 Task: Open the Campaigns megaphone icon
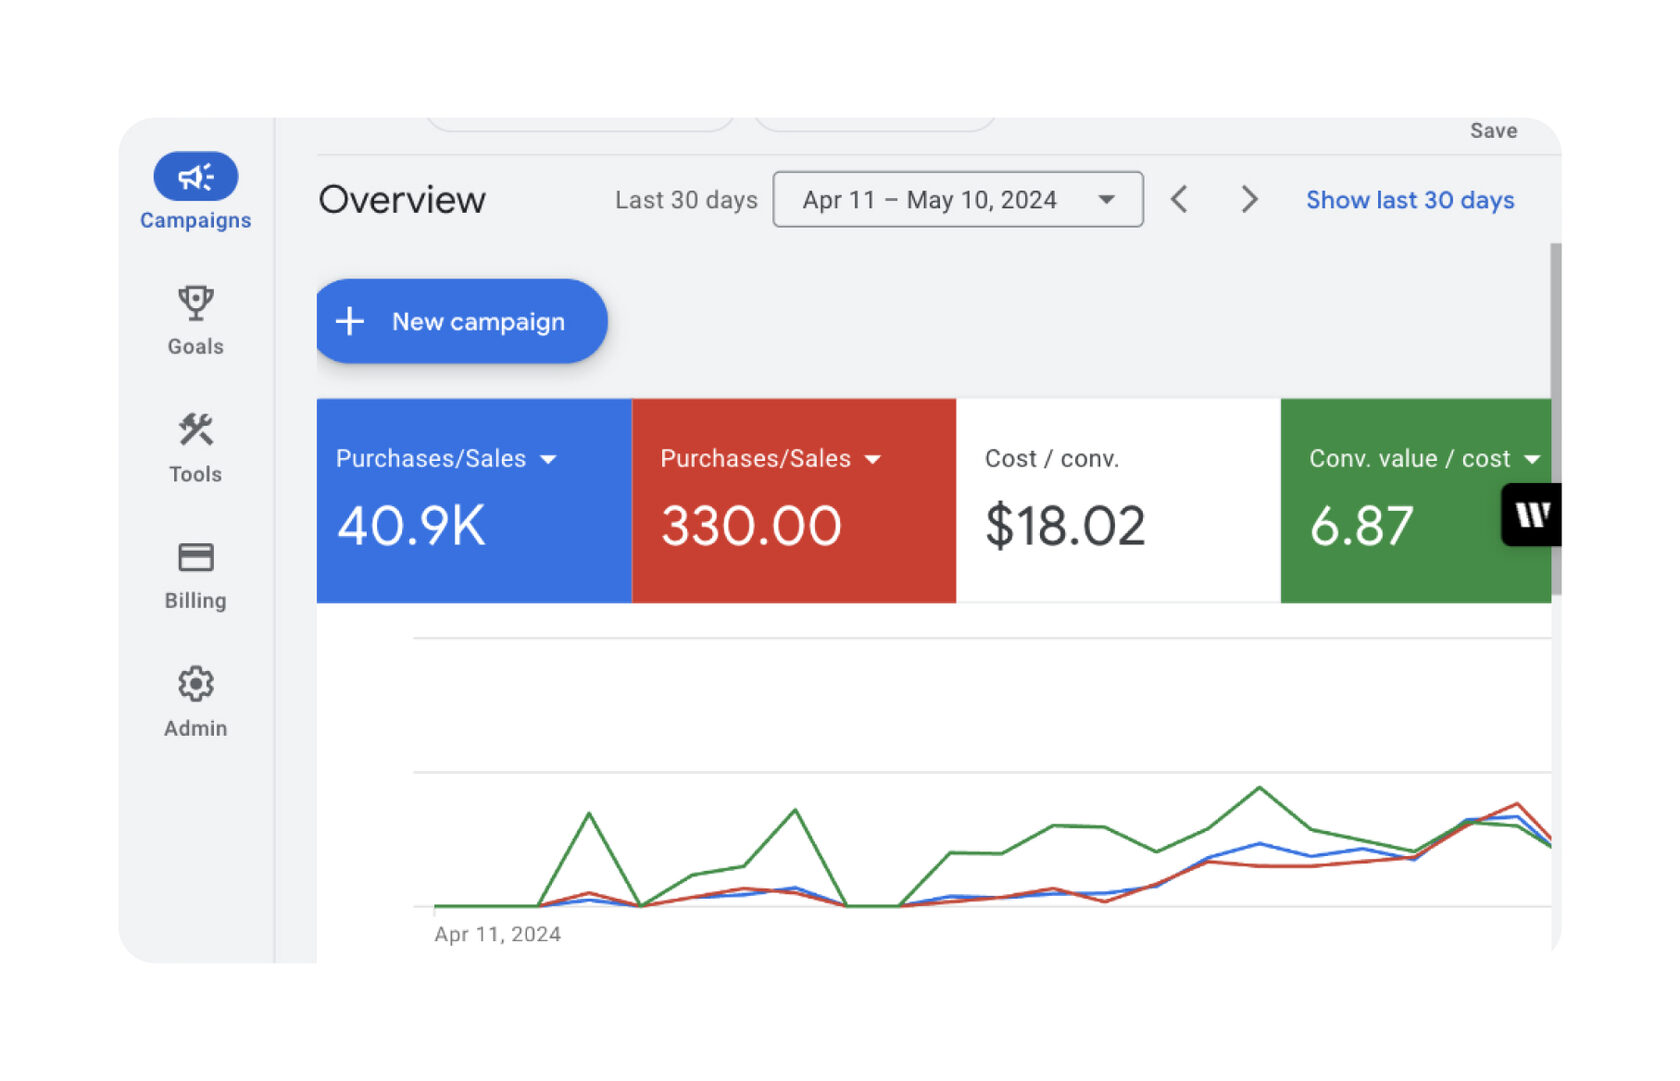(x=196, y=177)
